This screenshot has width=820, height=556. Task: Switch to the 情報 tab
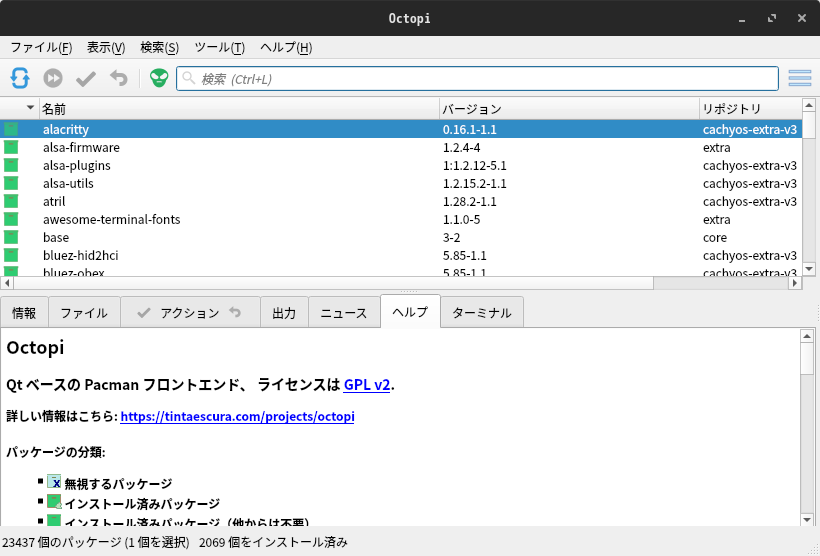click(x=24, y=313)
